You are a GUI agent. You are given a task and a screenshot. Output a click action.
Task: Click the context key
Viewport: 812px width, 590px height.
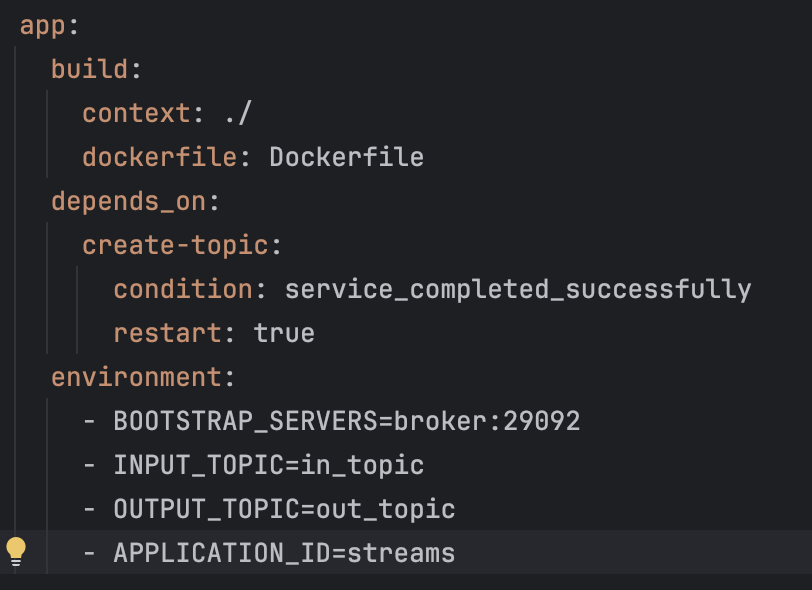(x=137, y=113)
